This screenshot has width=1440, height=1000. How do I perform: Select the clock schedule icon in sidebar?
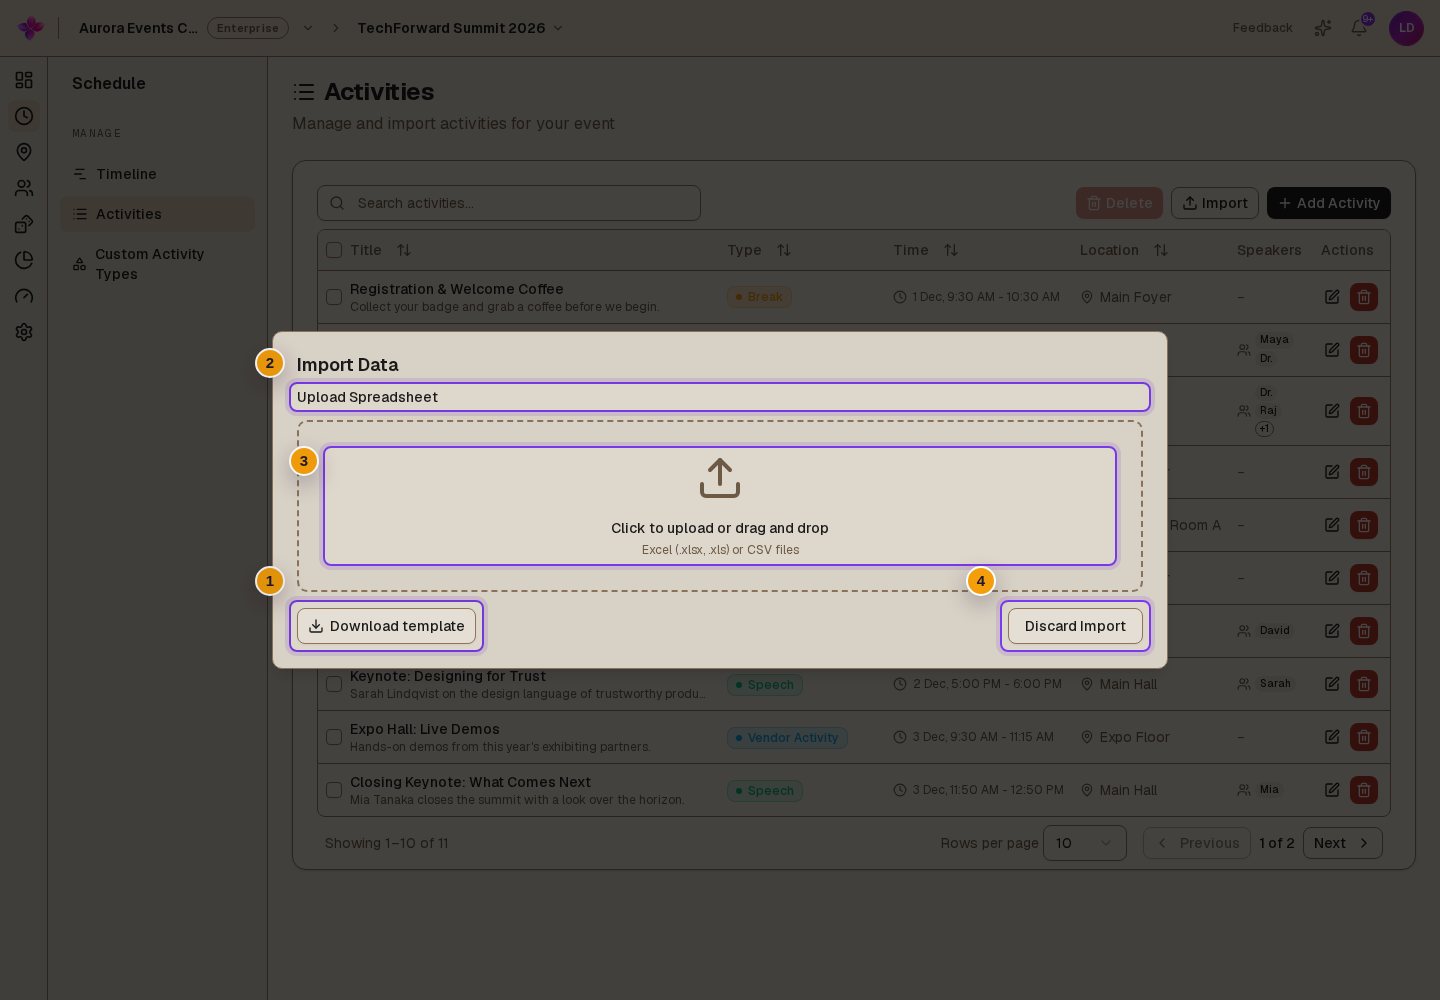click(24, 116)
